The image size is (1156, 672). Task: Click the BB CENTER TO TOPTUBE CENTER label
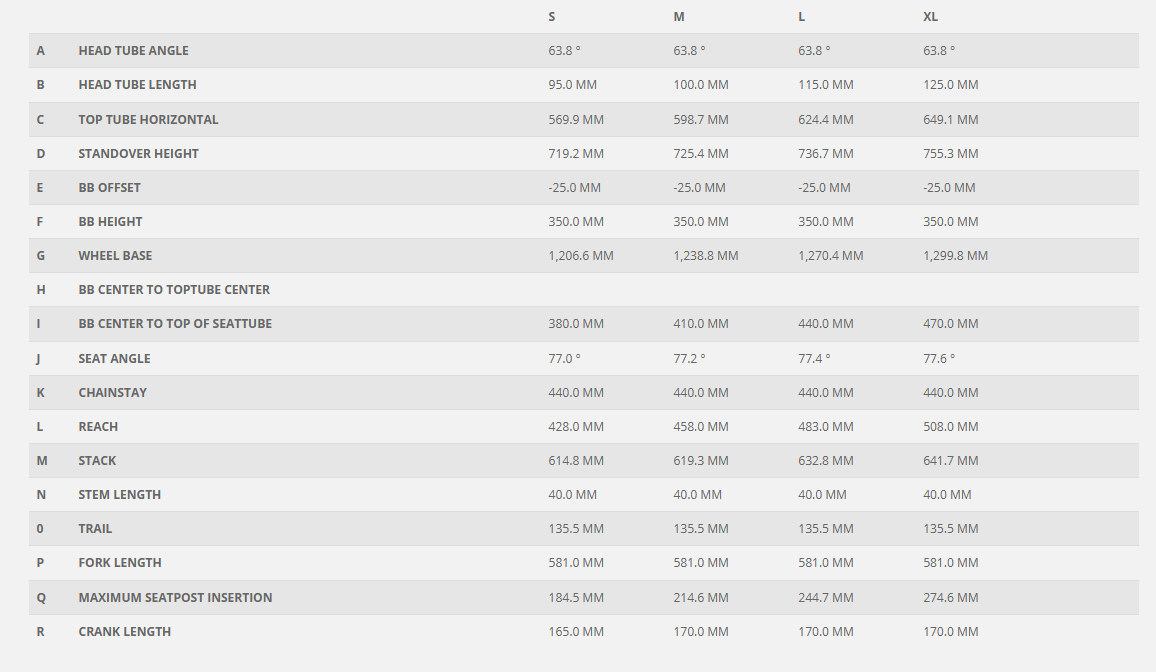[174, 290]
